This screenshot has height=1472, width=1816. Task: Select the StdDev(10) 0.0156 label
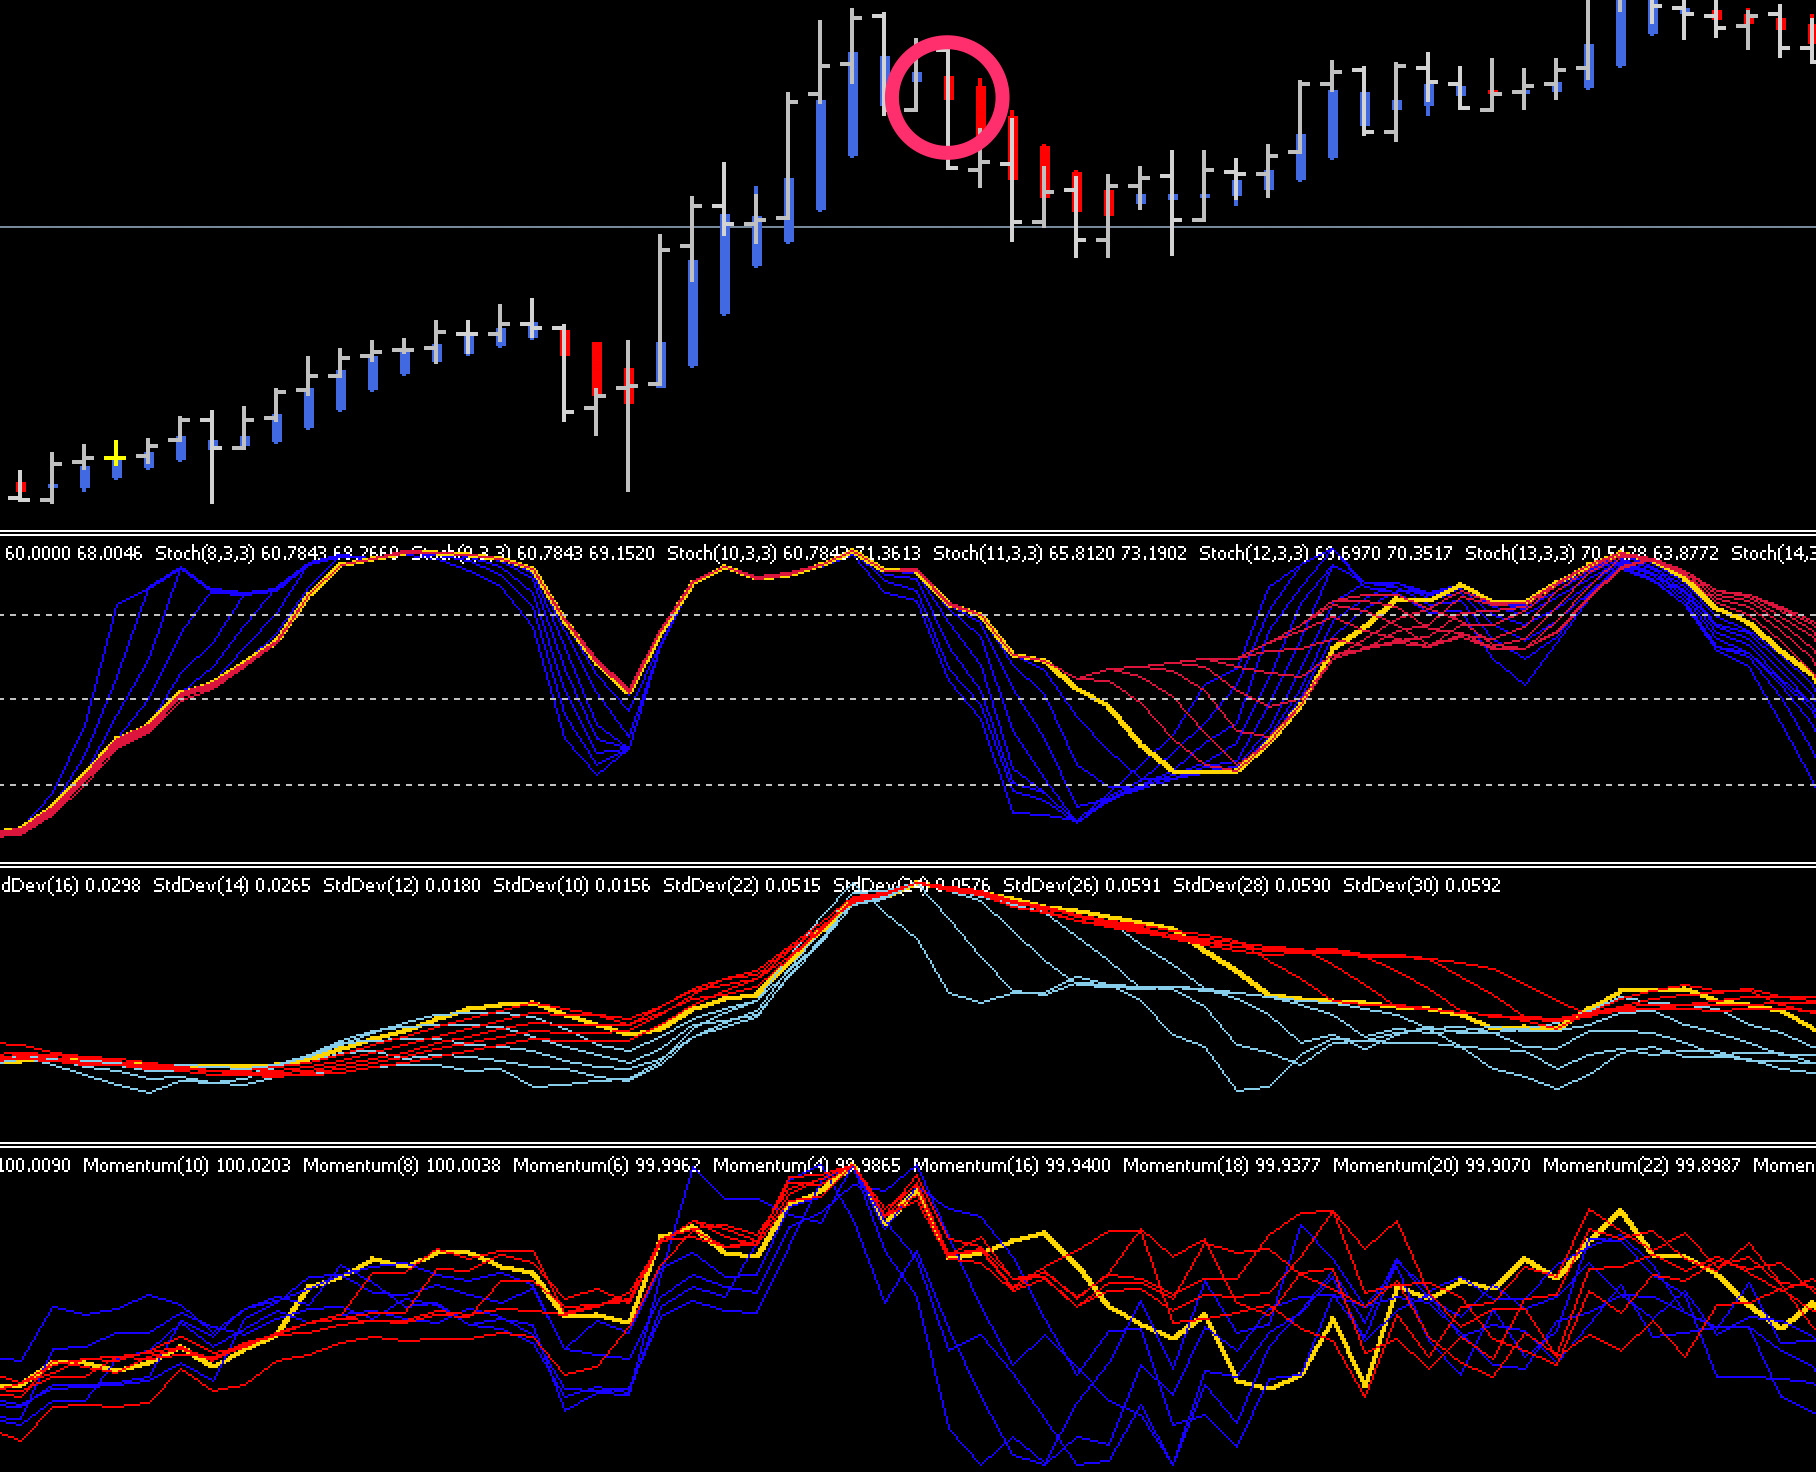tap(572, 885)
